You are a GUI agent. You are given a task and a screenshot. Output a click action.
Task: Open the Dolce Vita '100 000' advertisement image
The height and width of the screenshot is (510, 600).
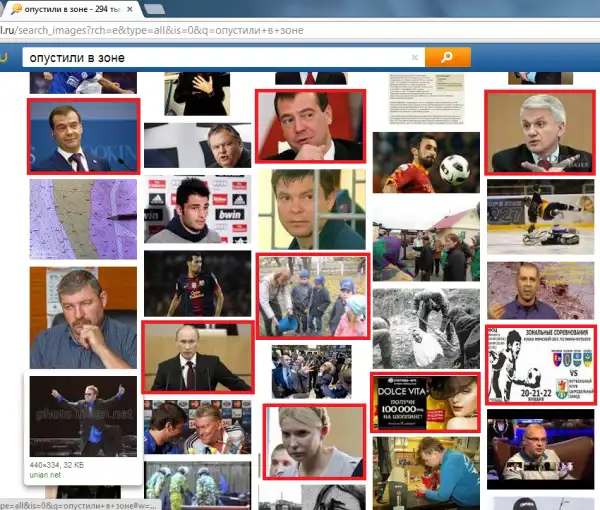[425, 402]
